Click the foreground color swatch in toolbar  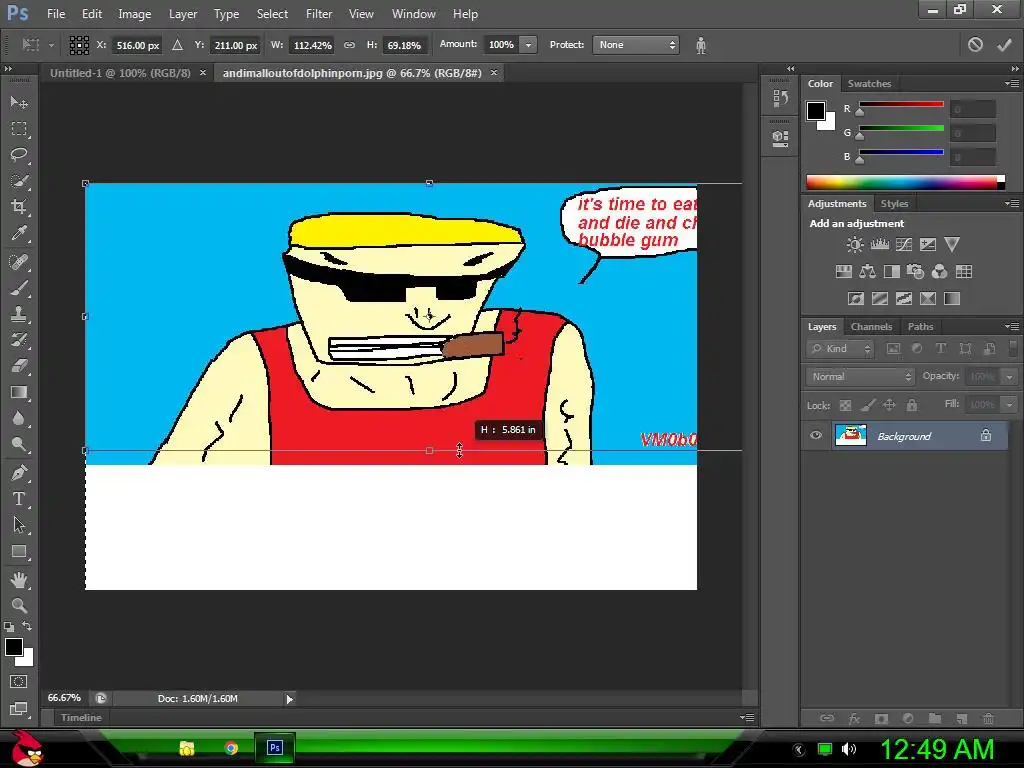(x=14, y=647)
